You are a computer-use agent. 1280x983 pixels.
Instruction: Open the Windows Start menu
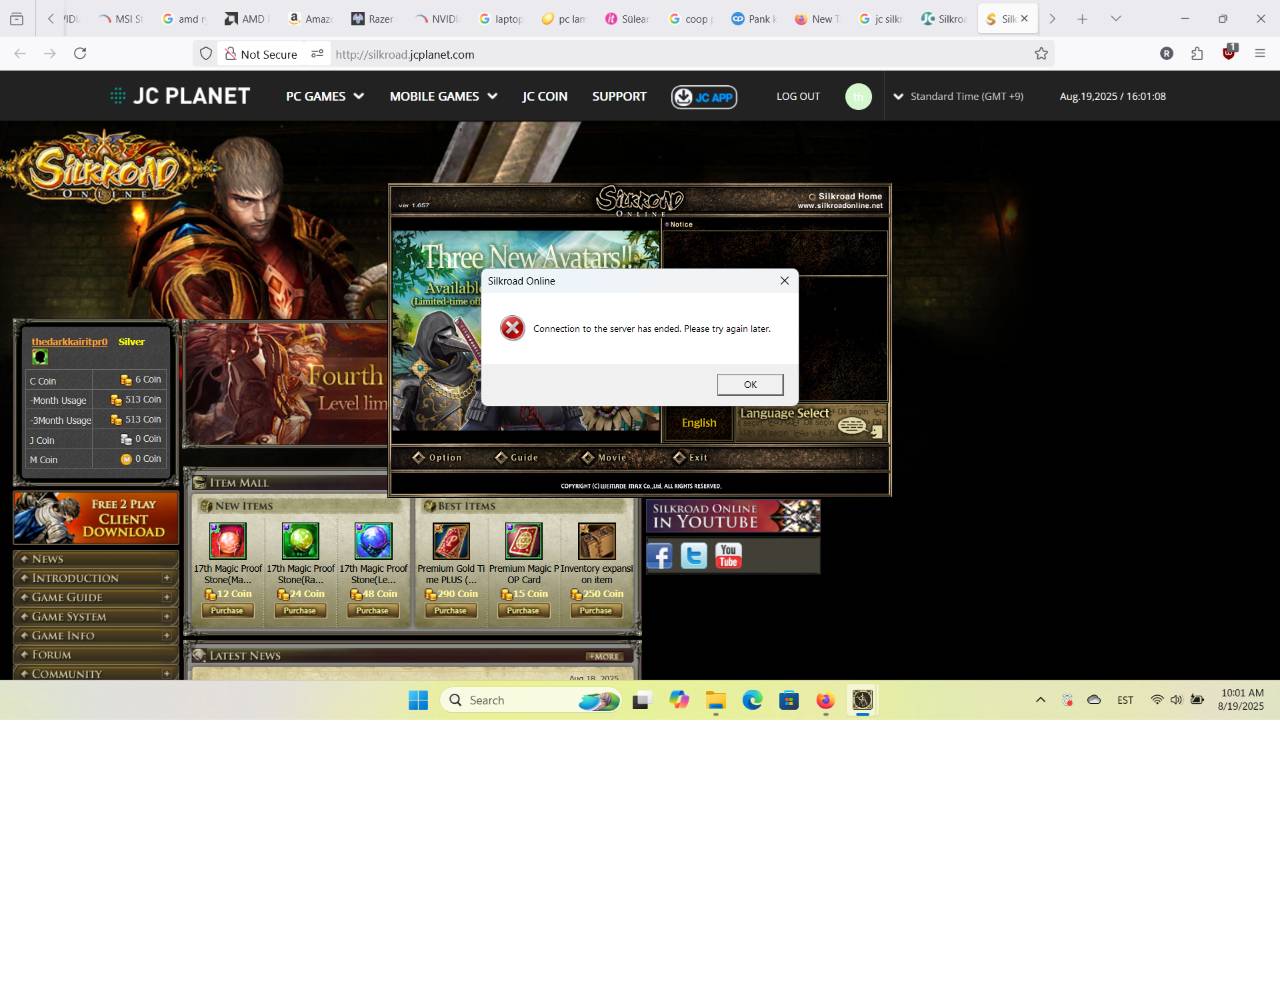[x=418, y=700]
